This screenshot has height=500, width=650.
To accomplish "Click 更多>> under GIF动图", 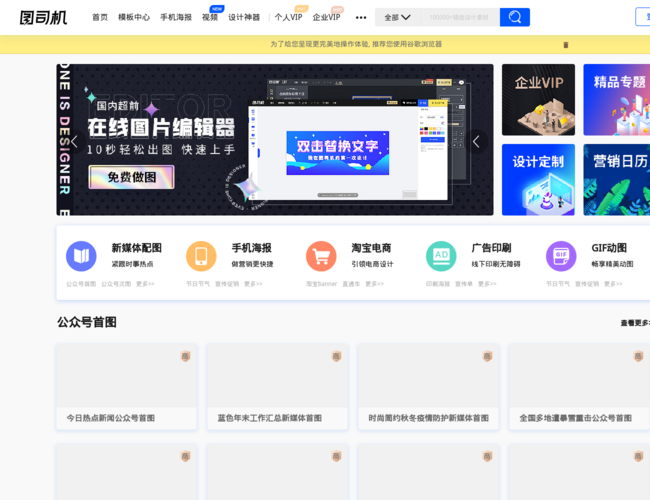I will coord(613,284).
